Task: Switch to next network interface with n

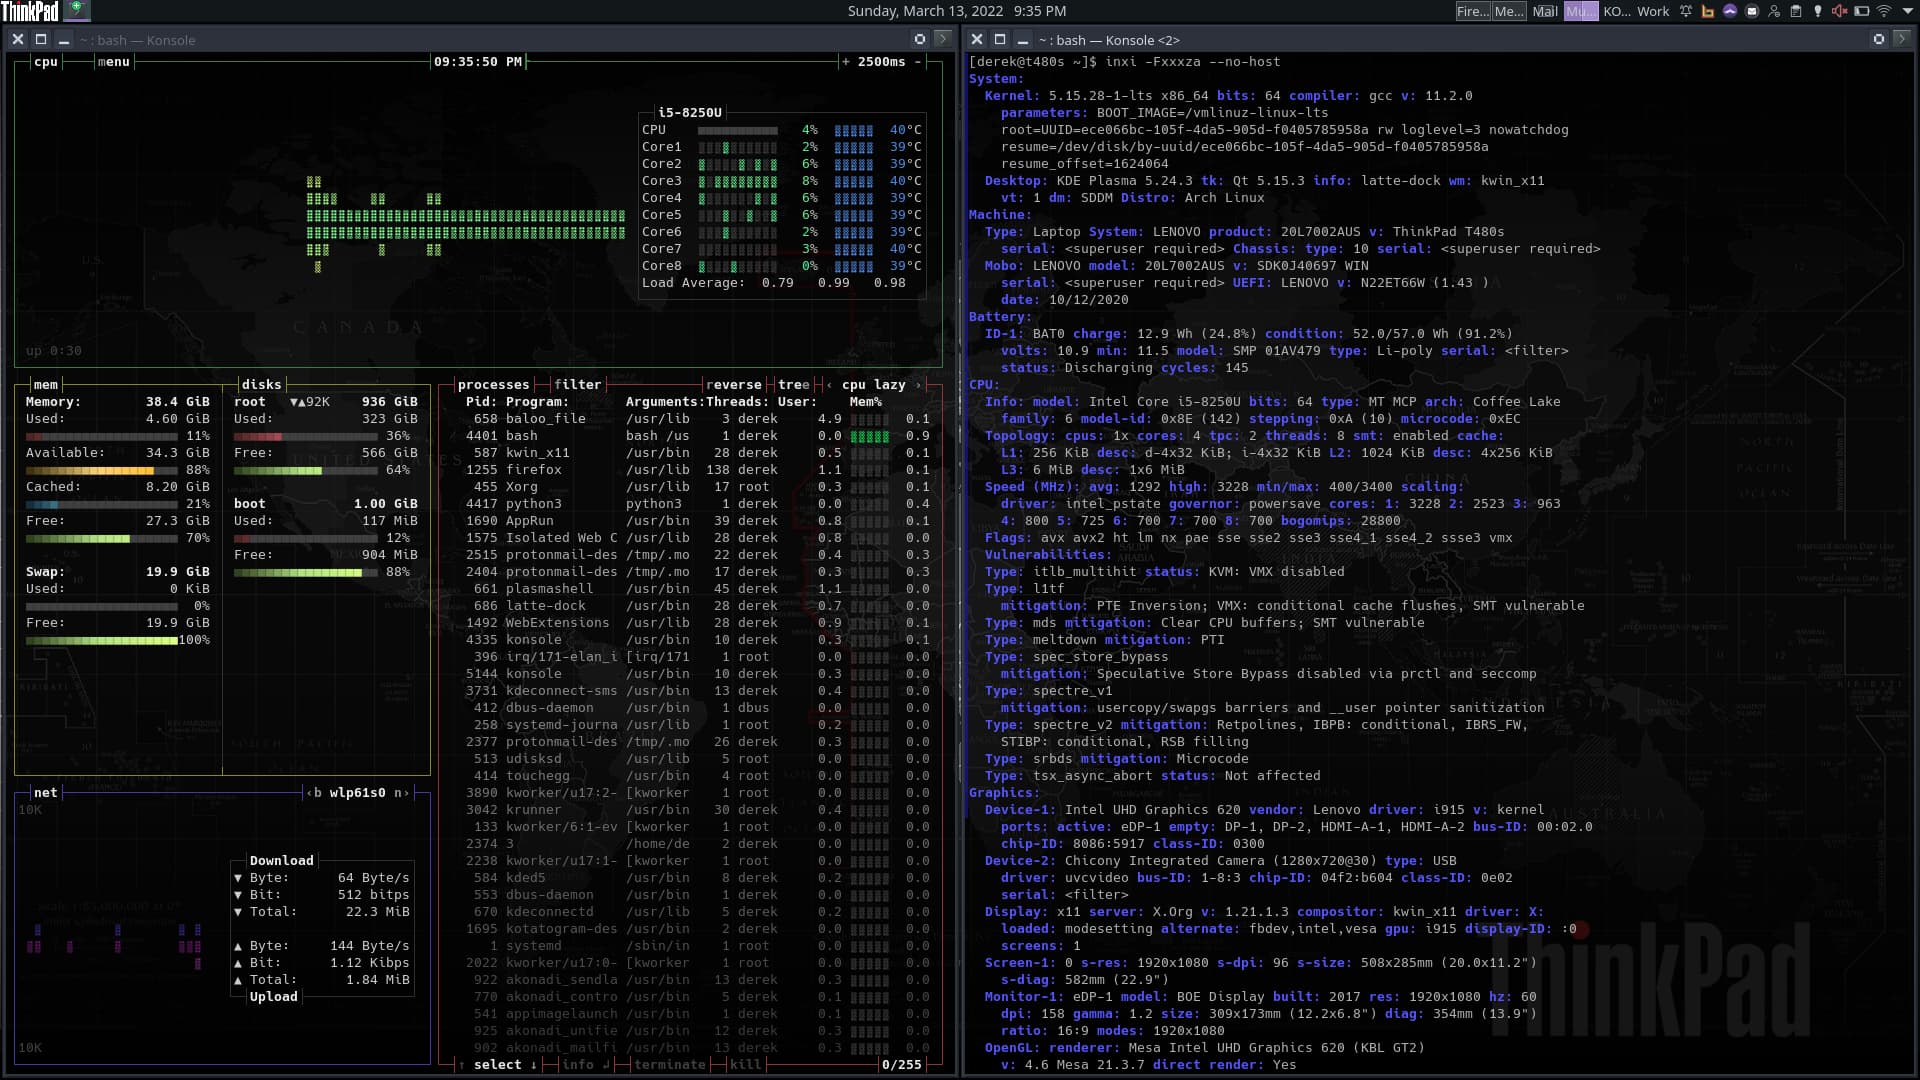Action: click(x=401, y=793)
